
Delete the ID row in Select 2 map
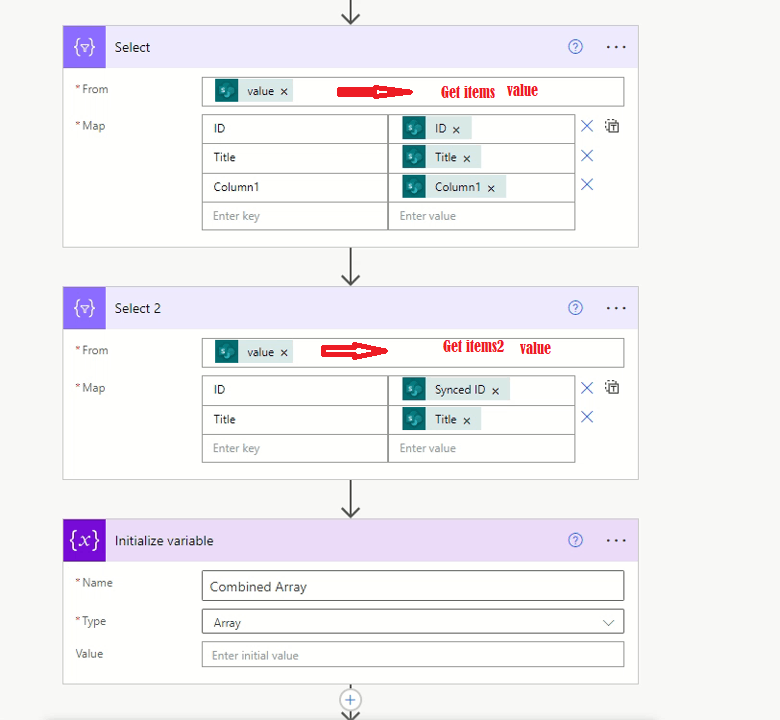point(587,388)
